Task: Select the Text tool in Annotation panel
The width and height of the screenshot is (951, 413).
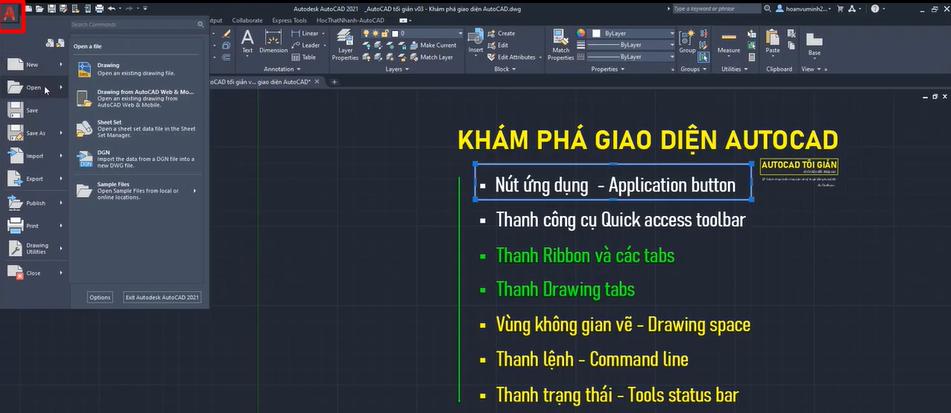Action: click(x=247, y=42)
